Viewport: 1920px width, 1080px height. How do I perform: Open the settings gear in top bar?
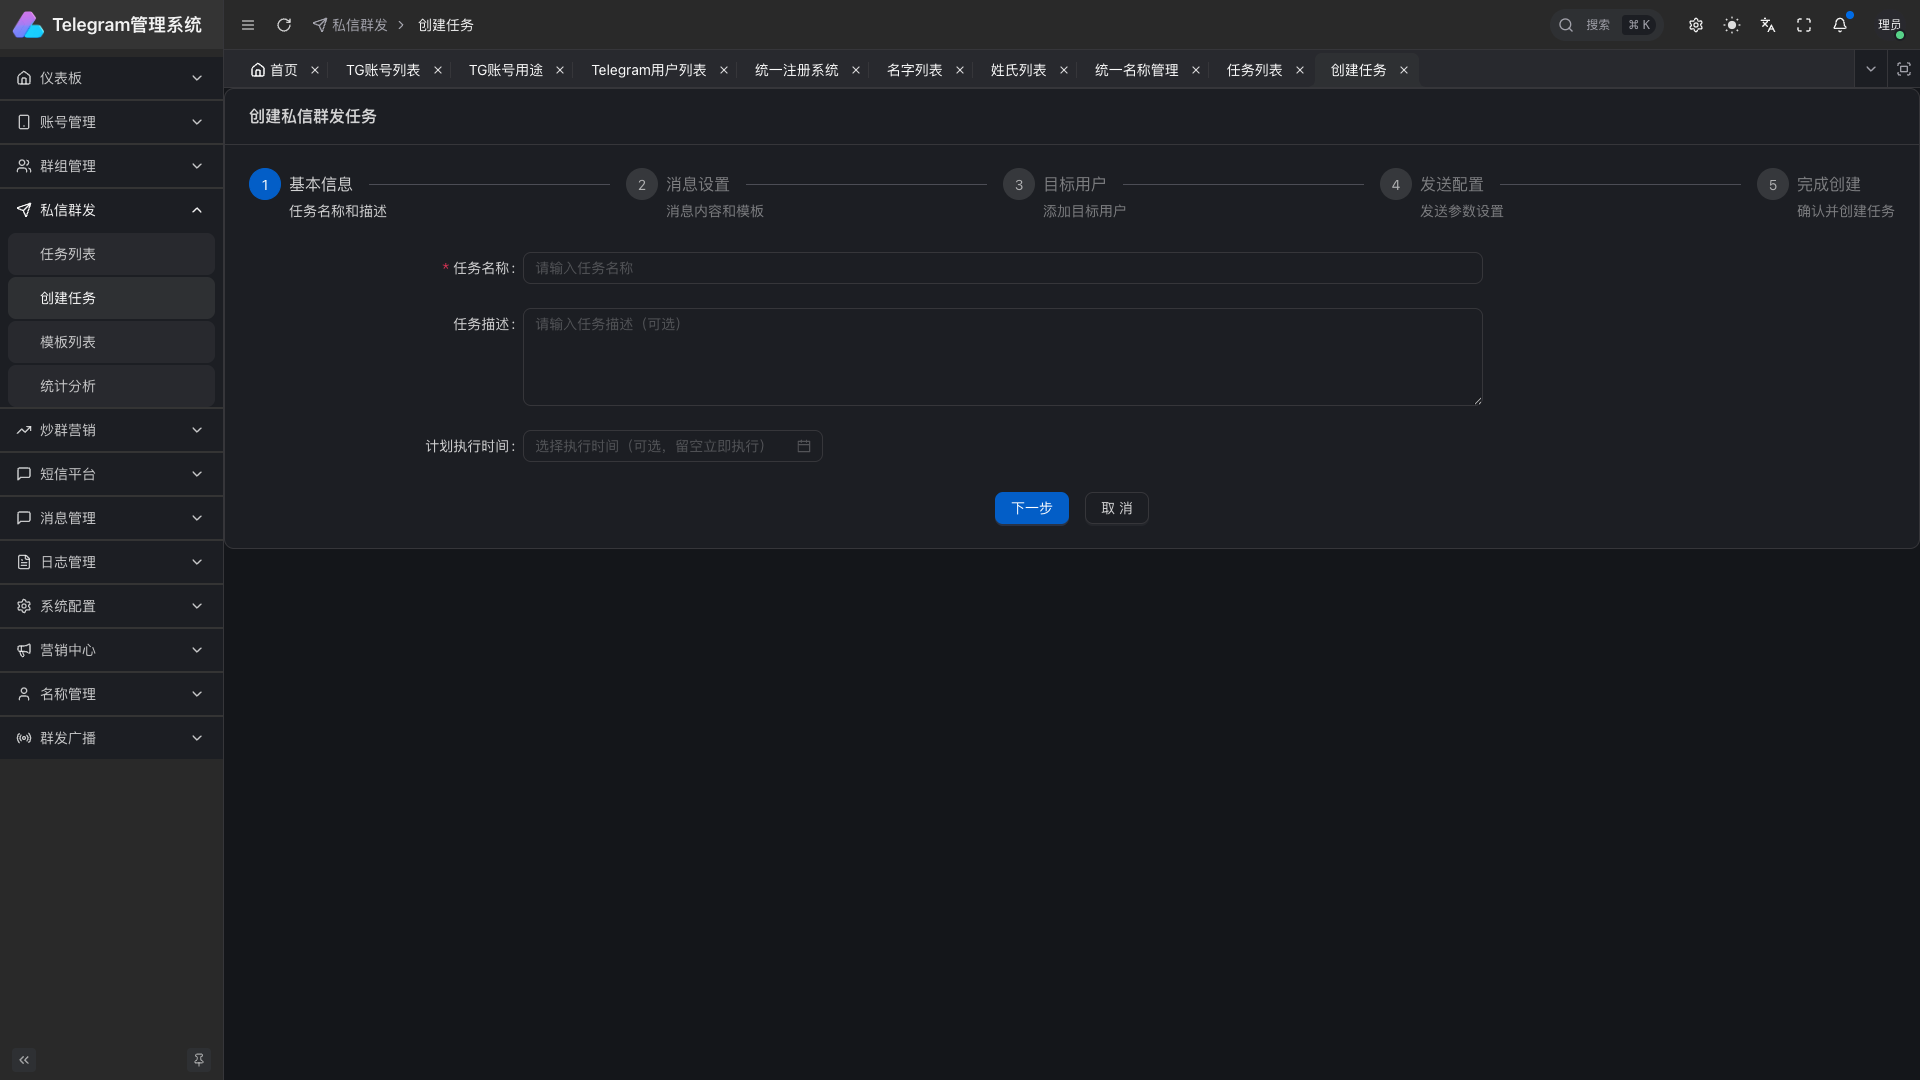point(1696,25)
